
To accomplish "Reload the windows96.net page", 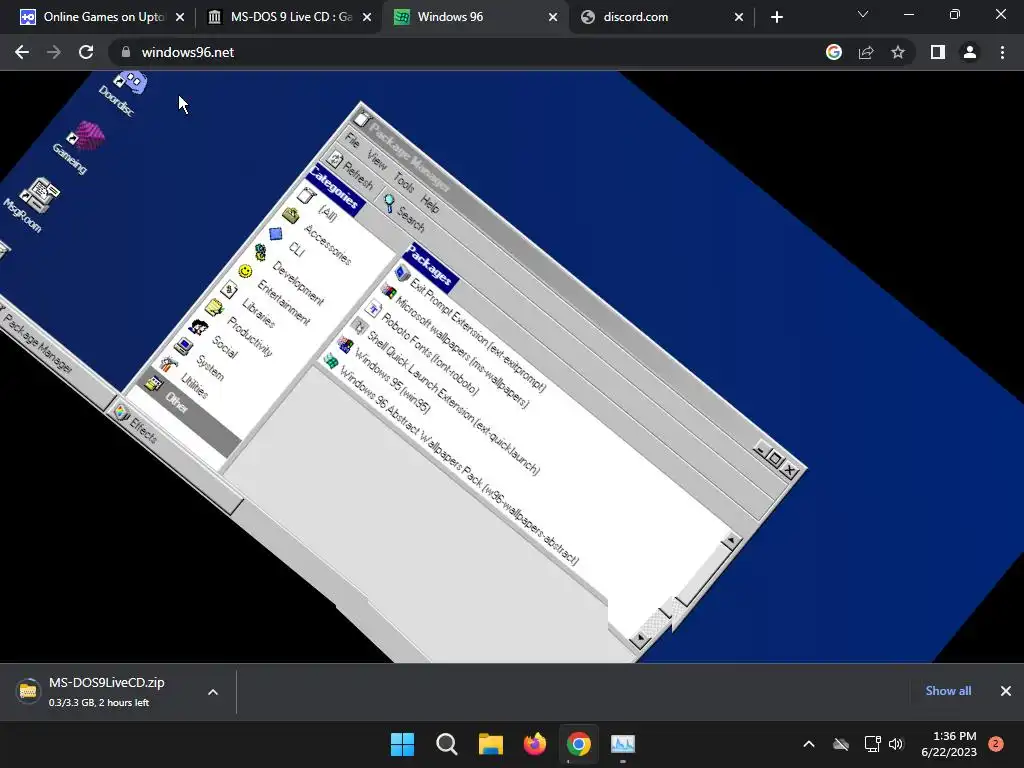I will (86, 52).
